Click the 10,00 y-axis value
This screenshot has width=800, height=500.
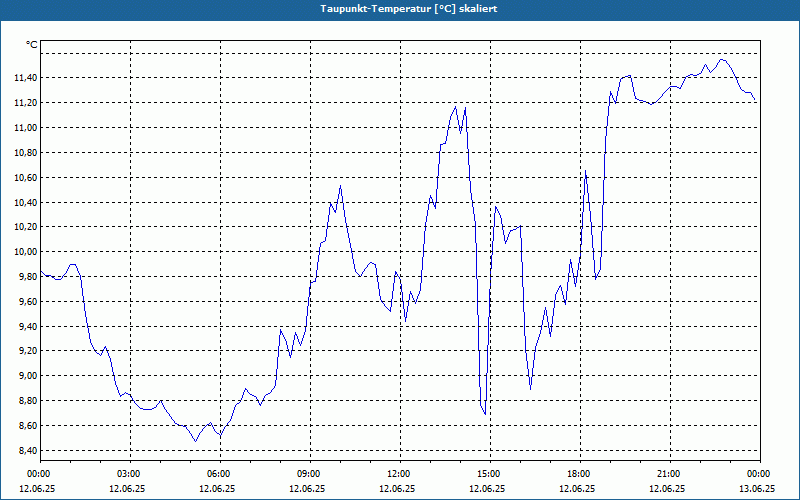pos(26,252)
